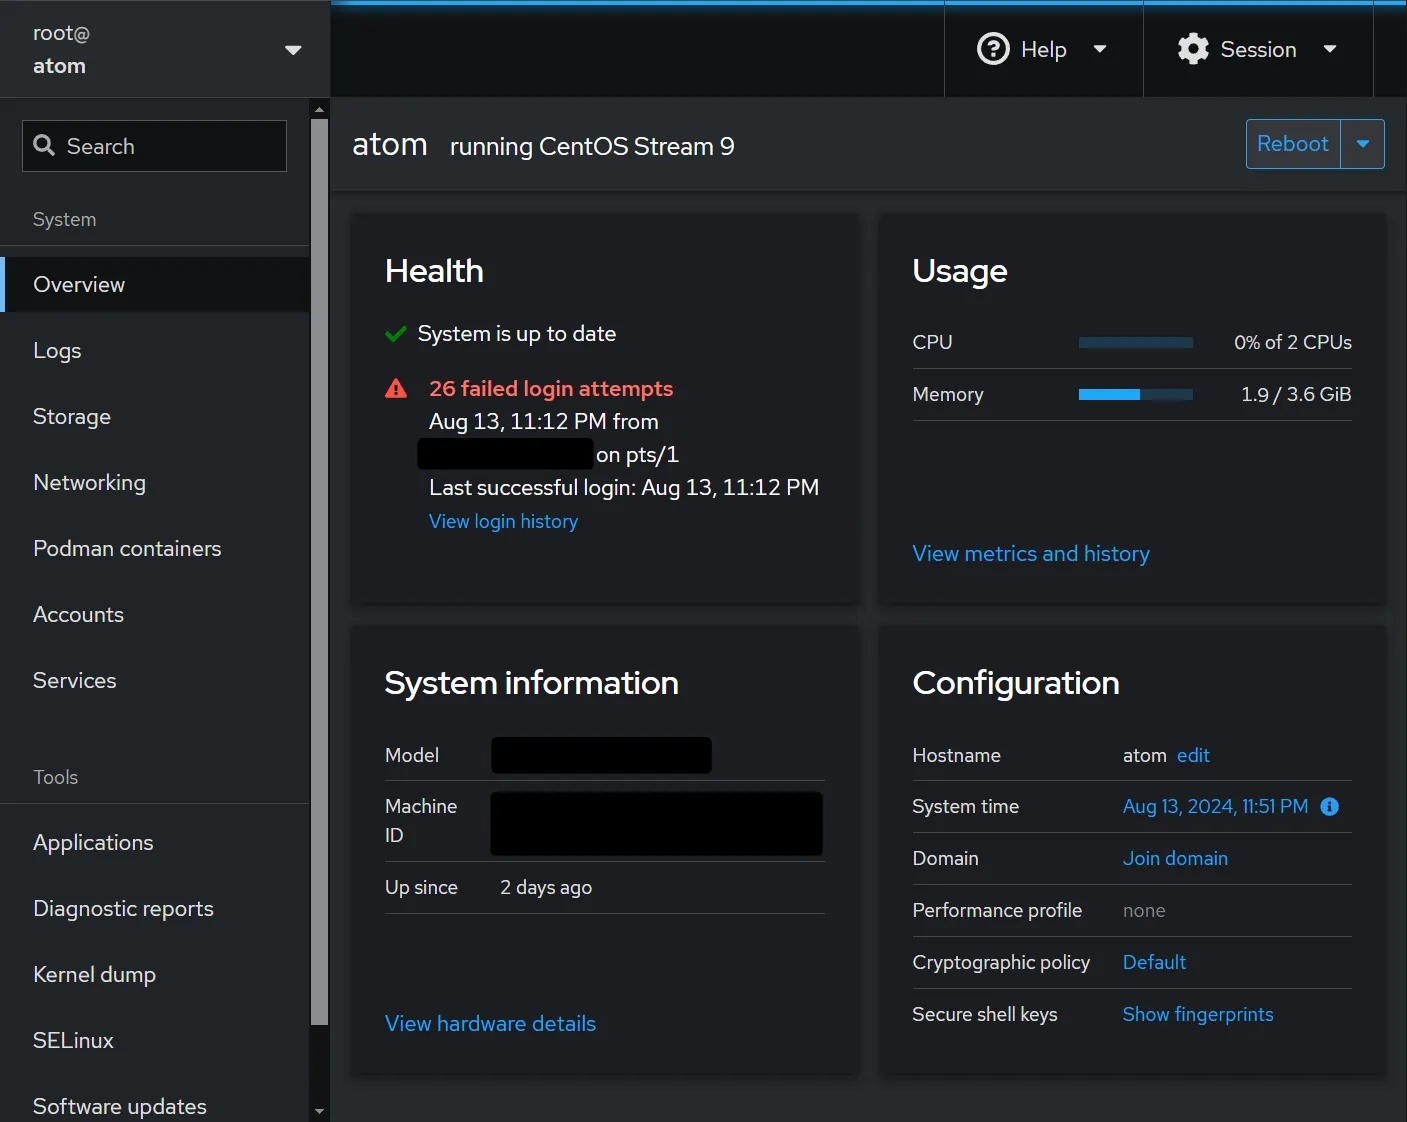Click the Session gear icon
This screenshot has height=1122, width=1407.
[1193, 49]
